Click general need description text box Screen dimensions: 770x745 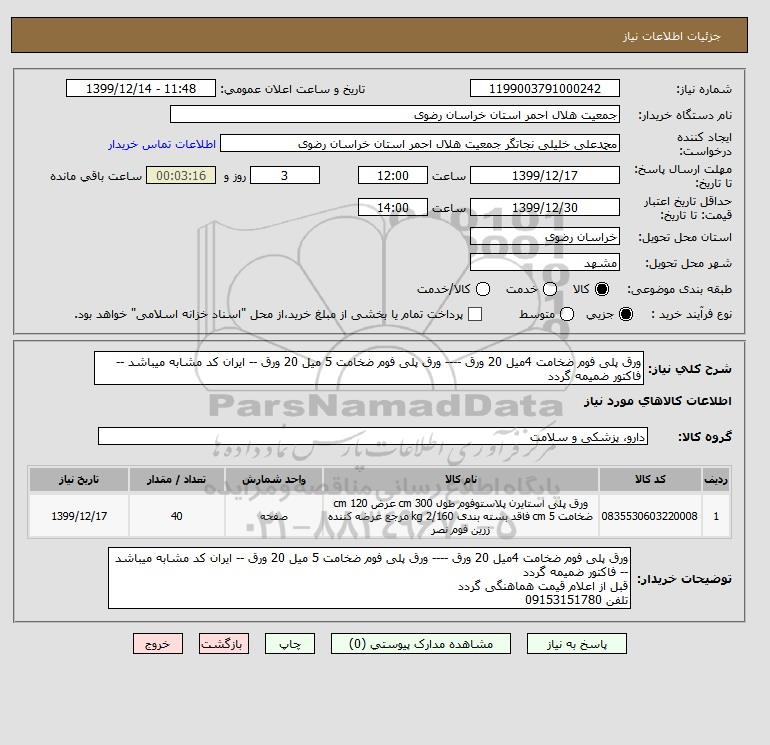click(369, 368)
